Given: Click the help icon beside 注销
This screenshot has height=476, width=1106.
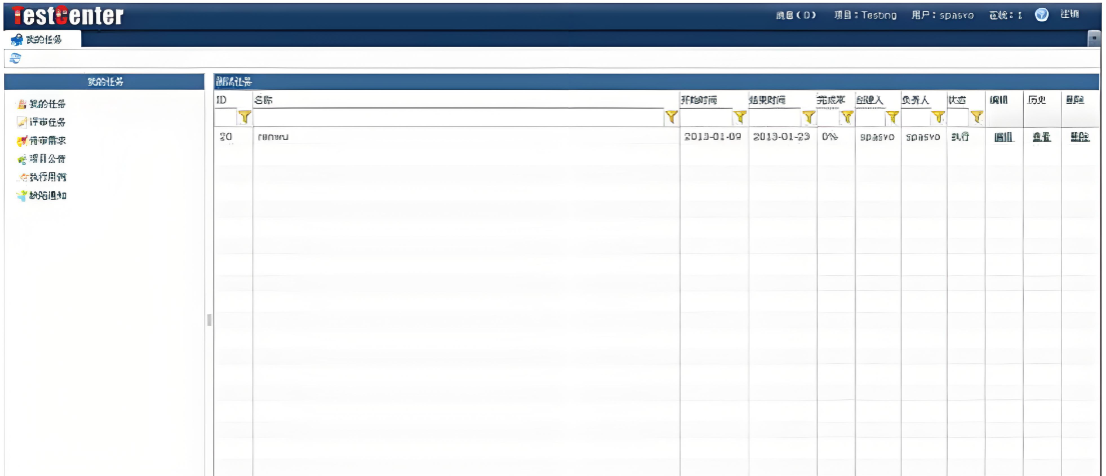Looking at the screenshot, I should [x=1041, y=15].
